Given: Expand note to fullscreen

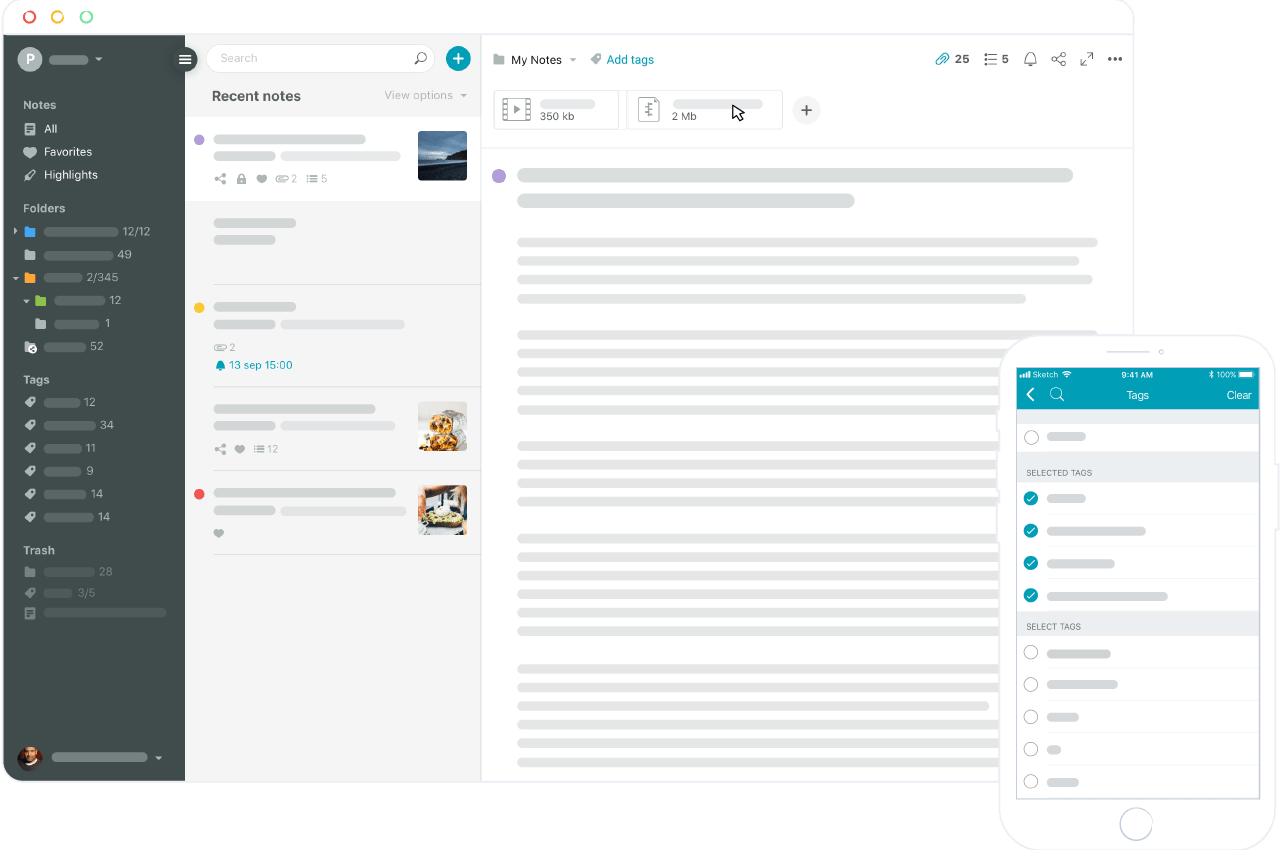Looking at the screenshot, I should 1087,59.
